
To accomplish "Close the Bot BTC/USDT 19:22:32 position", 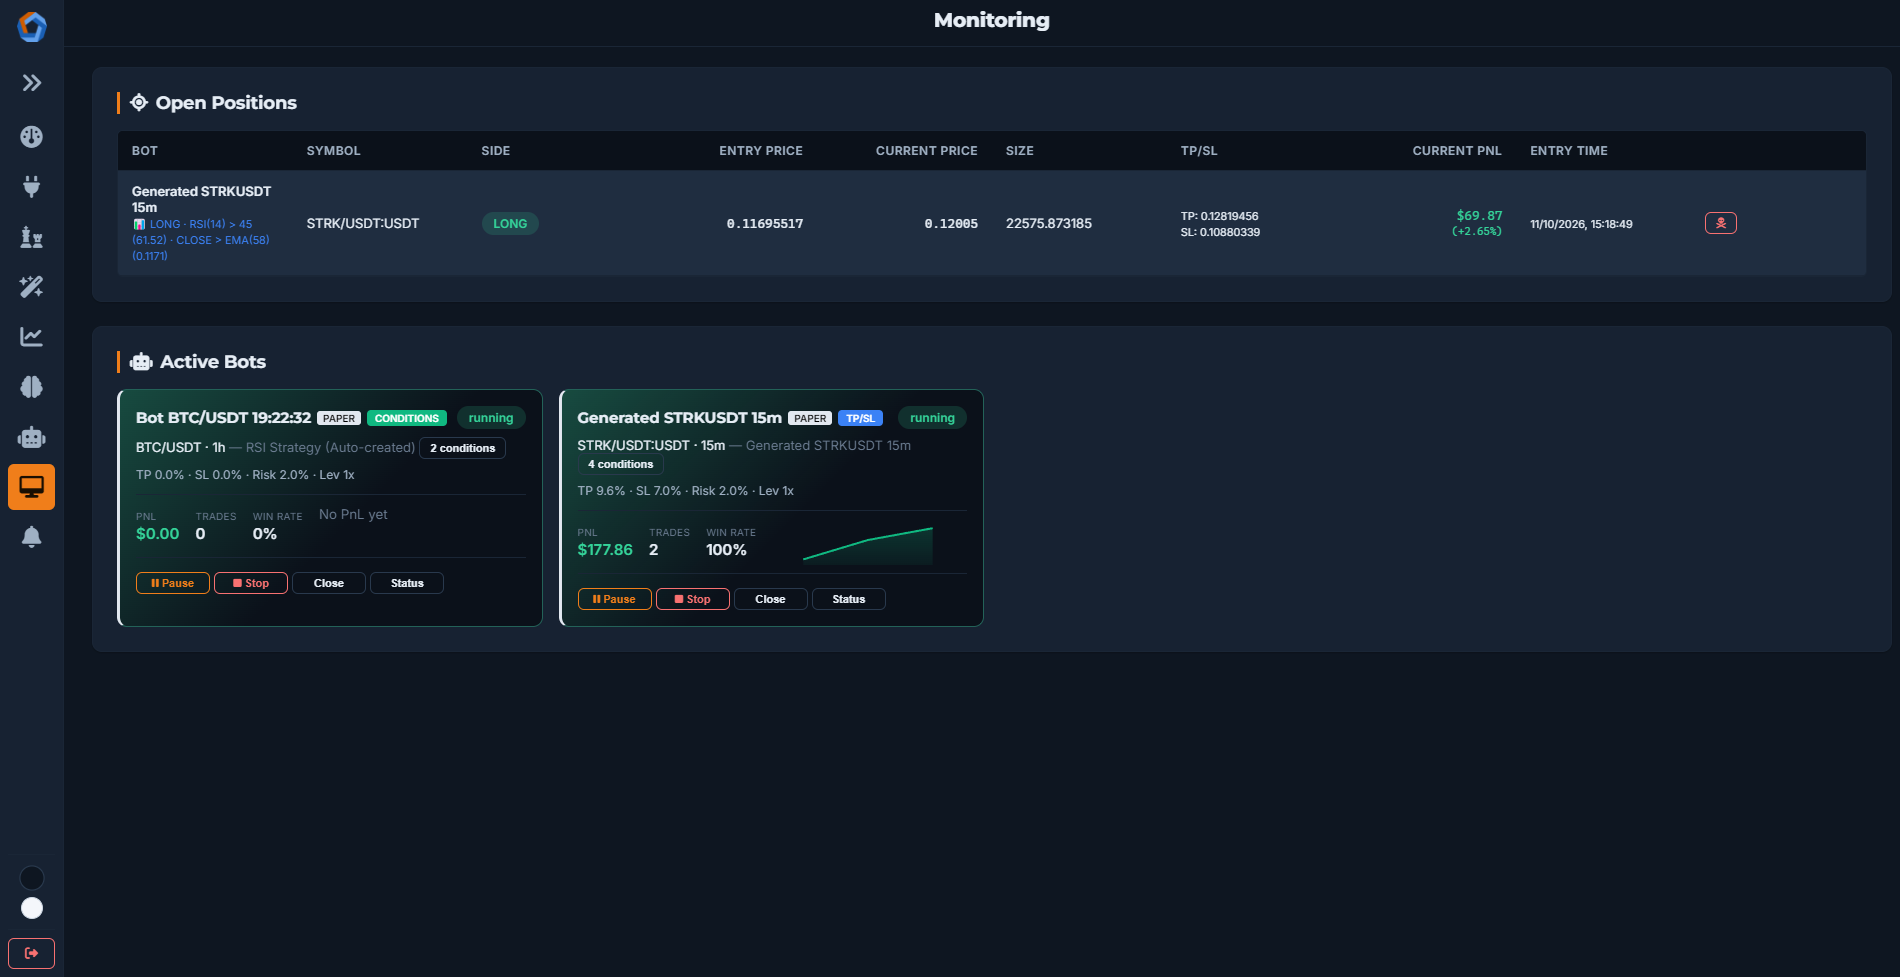I will click(329, 583).
